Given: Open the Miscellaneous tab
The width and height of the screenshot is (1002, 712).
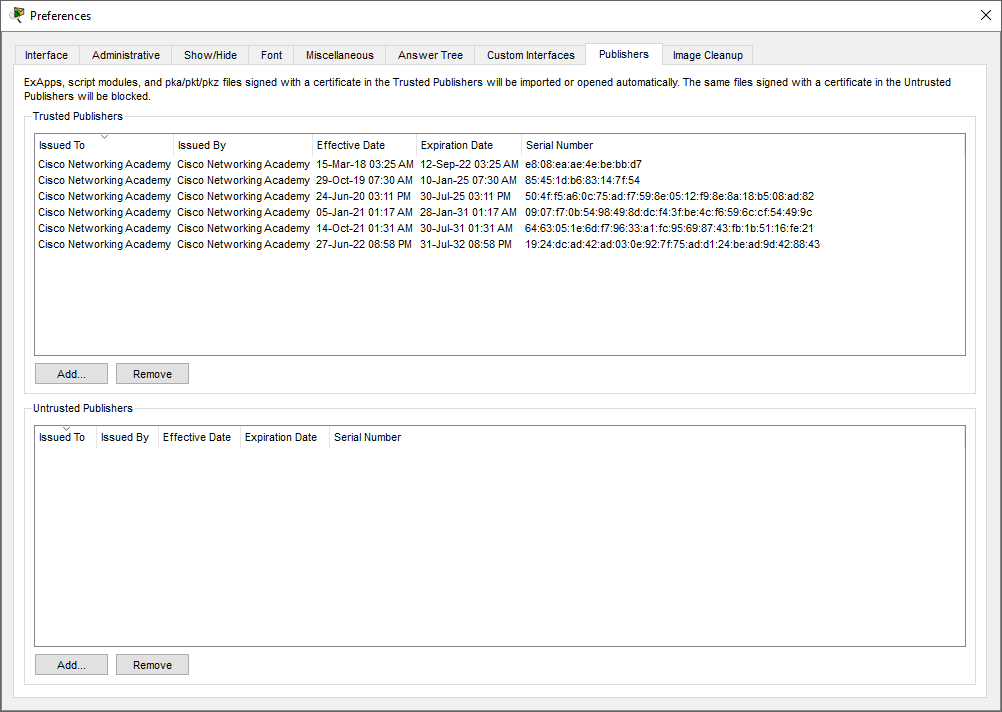Looking at the screenshot, I should [x=339, y=55].
